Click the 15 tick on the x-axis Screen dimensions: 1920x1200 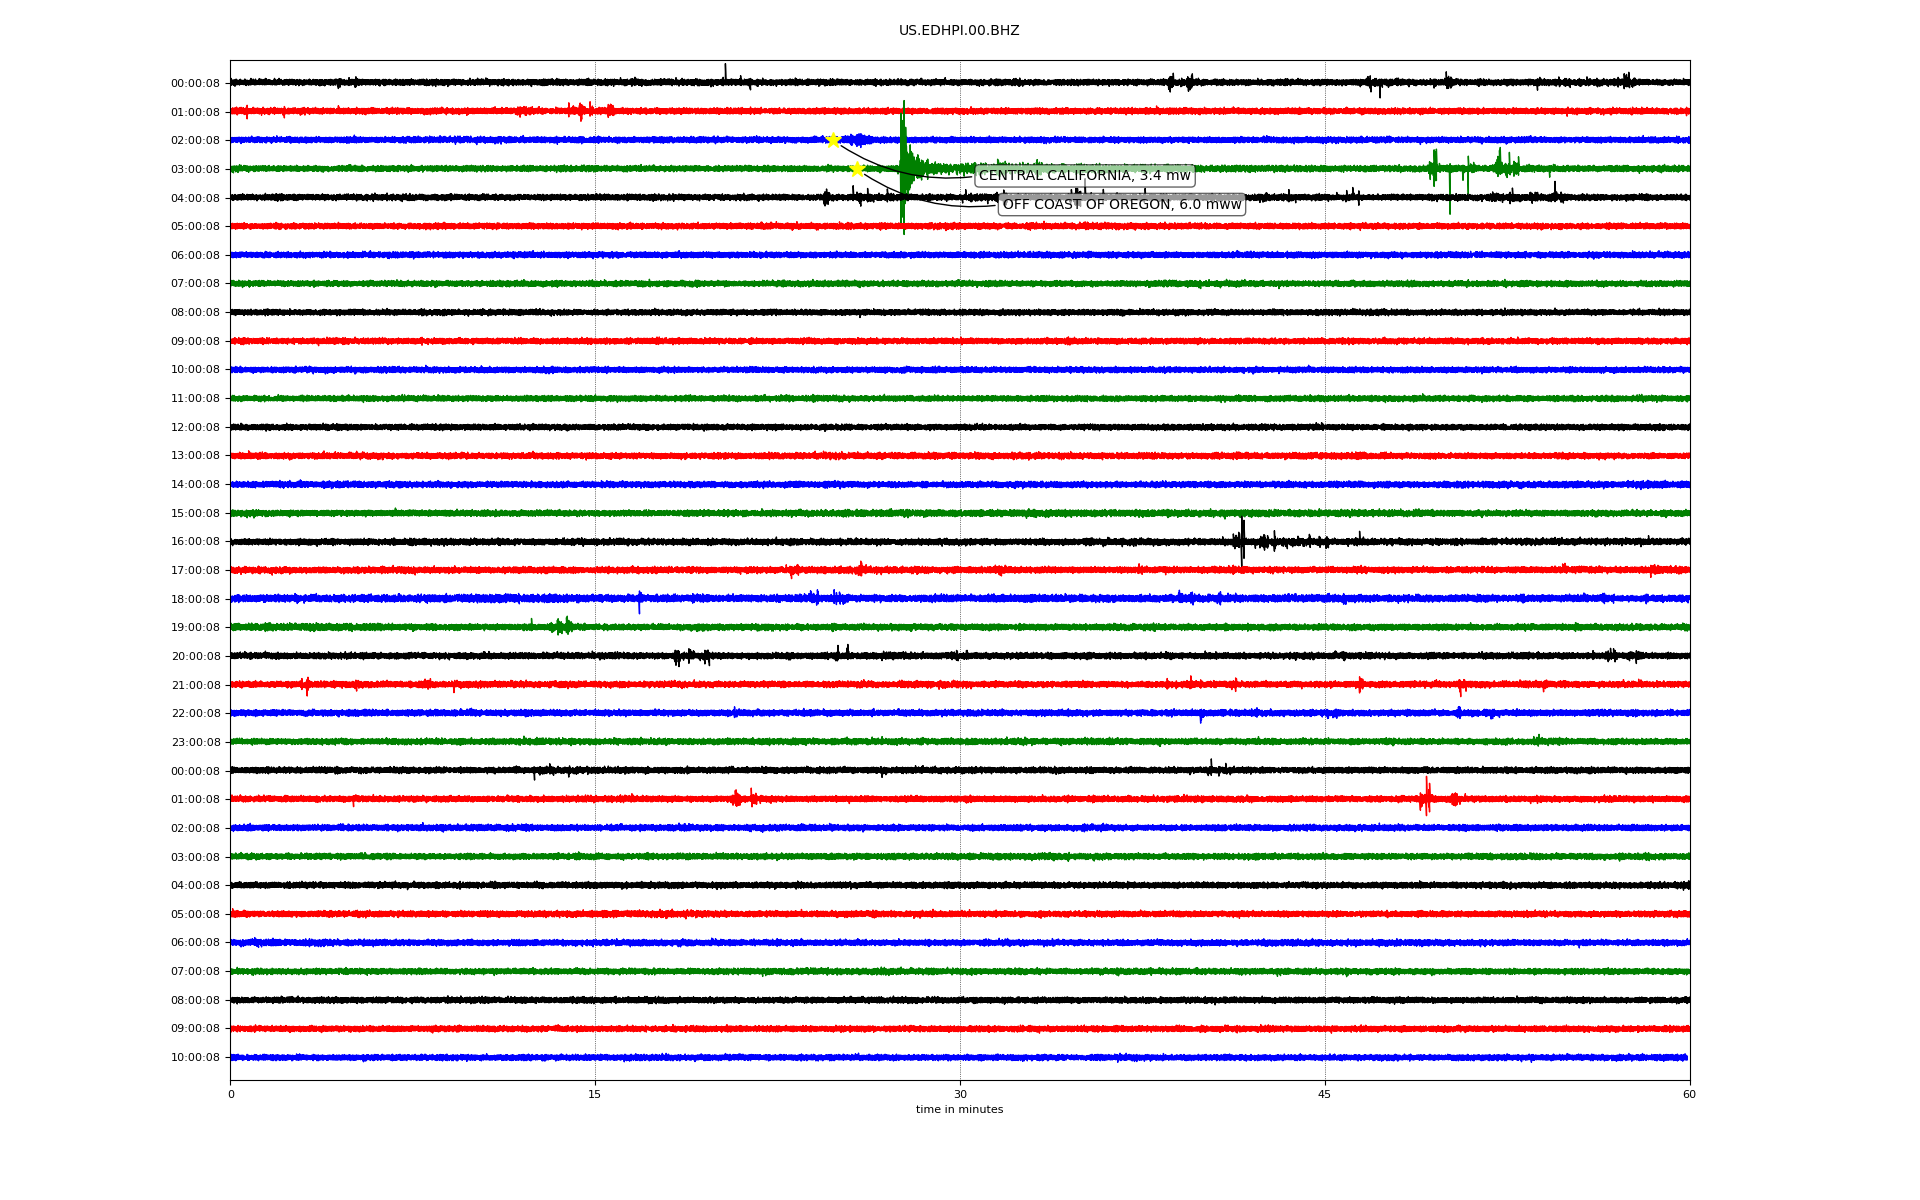[595, 1094]
